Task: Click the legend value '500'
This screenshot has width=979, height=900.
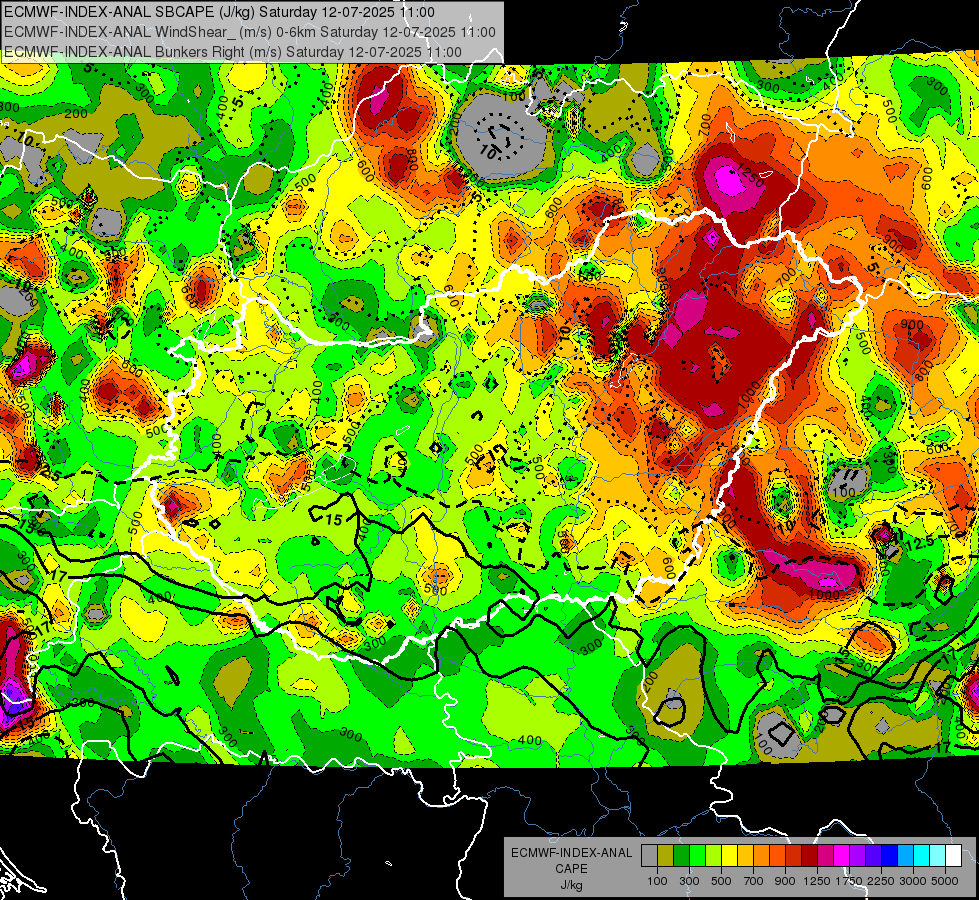Action: tap(721, 881)
